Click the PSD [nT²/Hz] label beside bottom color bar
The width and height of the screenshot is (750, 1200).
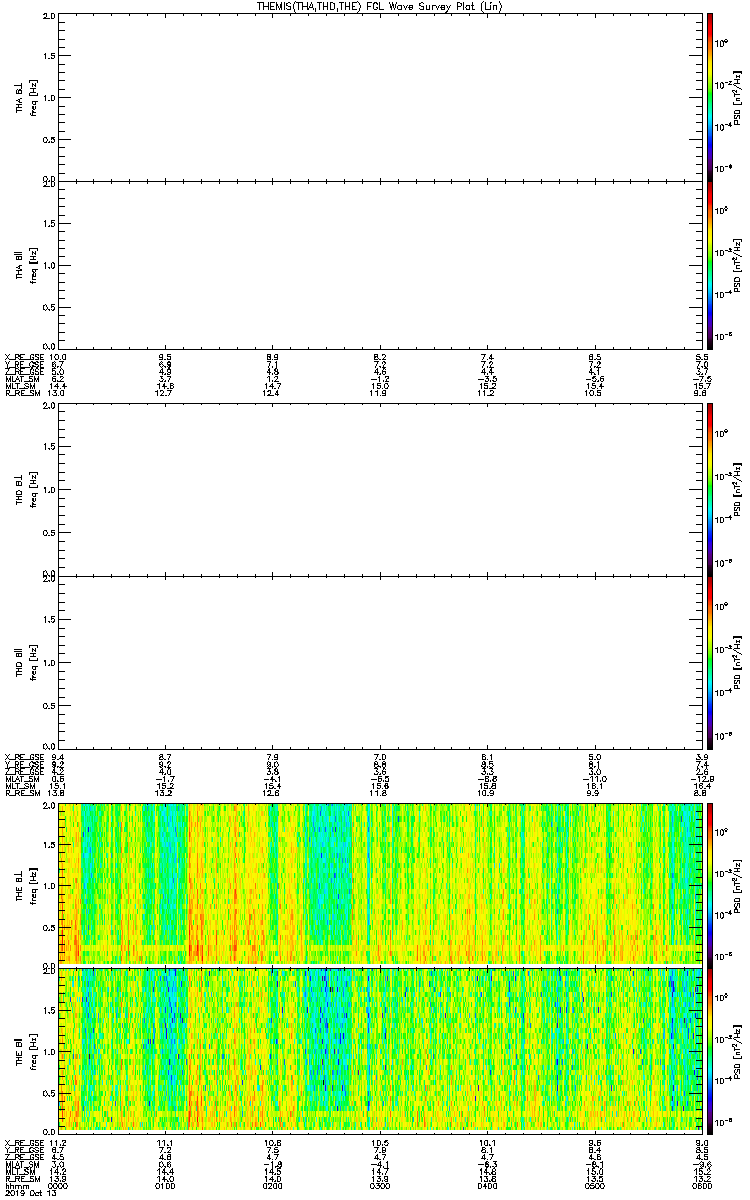tap(739, 1050)
